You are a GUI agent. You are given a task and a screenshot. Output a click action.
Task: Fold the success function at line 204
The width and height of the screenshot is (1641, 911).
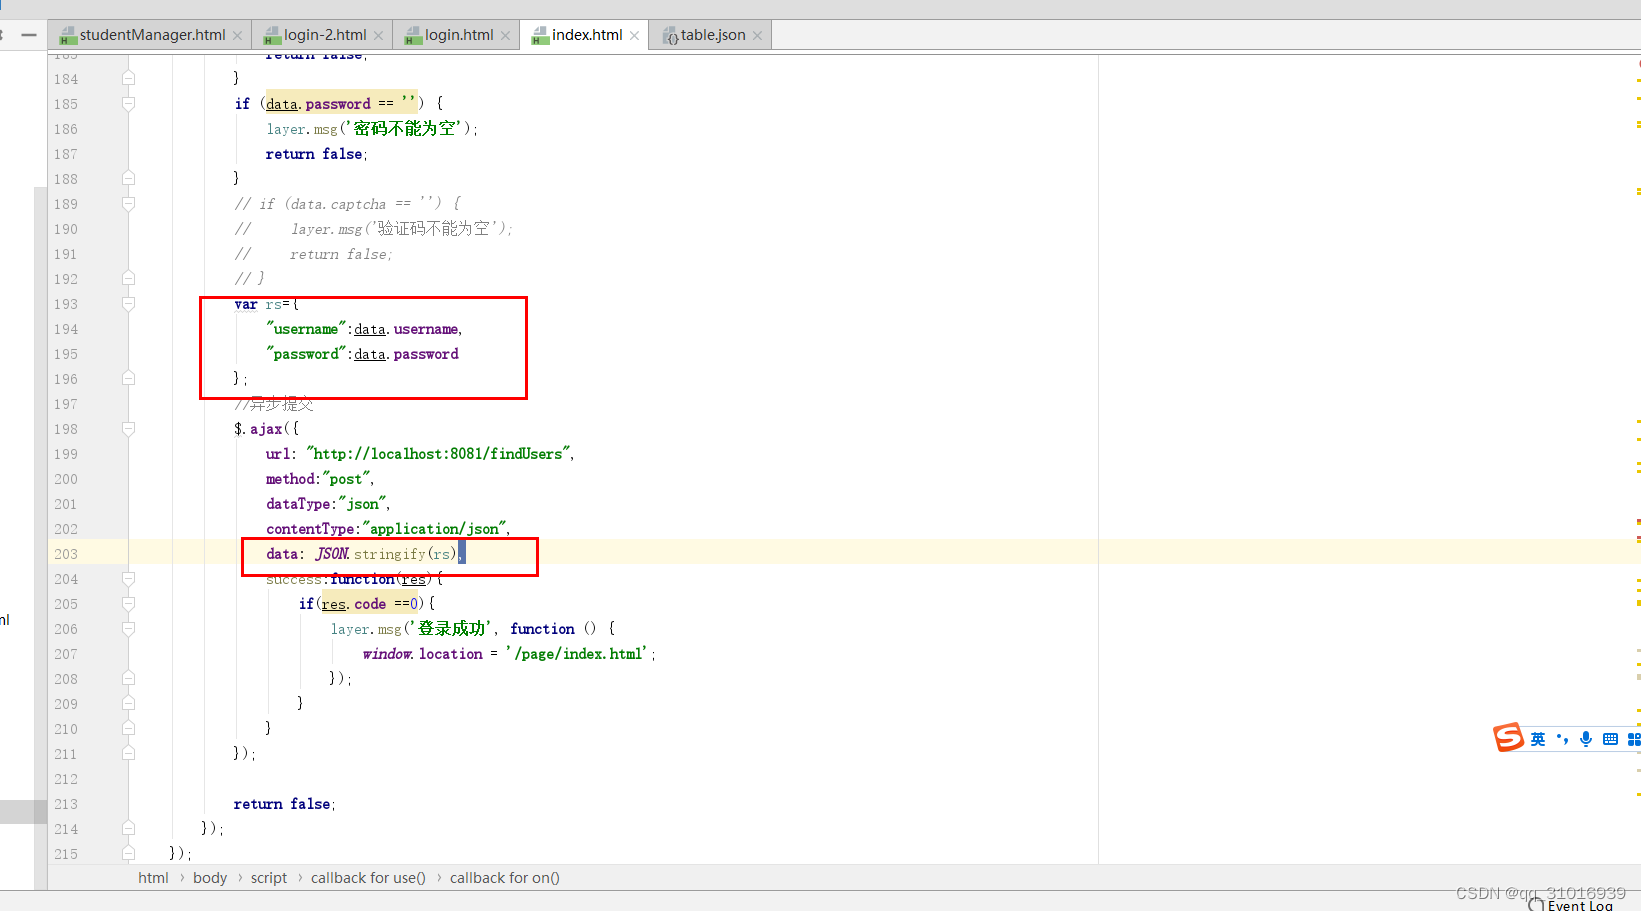click(x=128, y=578)
